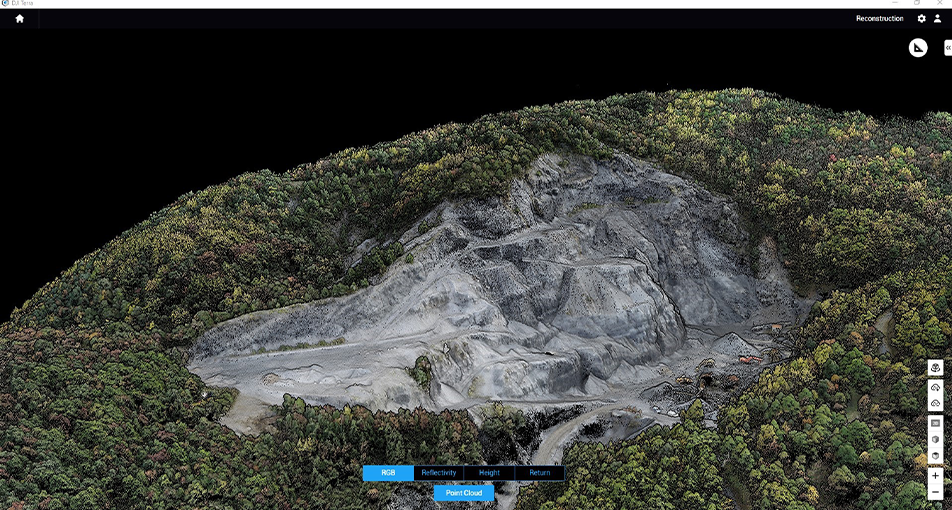Click the DJI Terra app icon in title bar
This screenshot has width=952, height=510.
pos(5,3)
